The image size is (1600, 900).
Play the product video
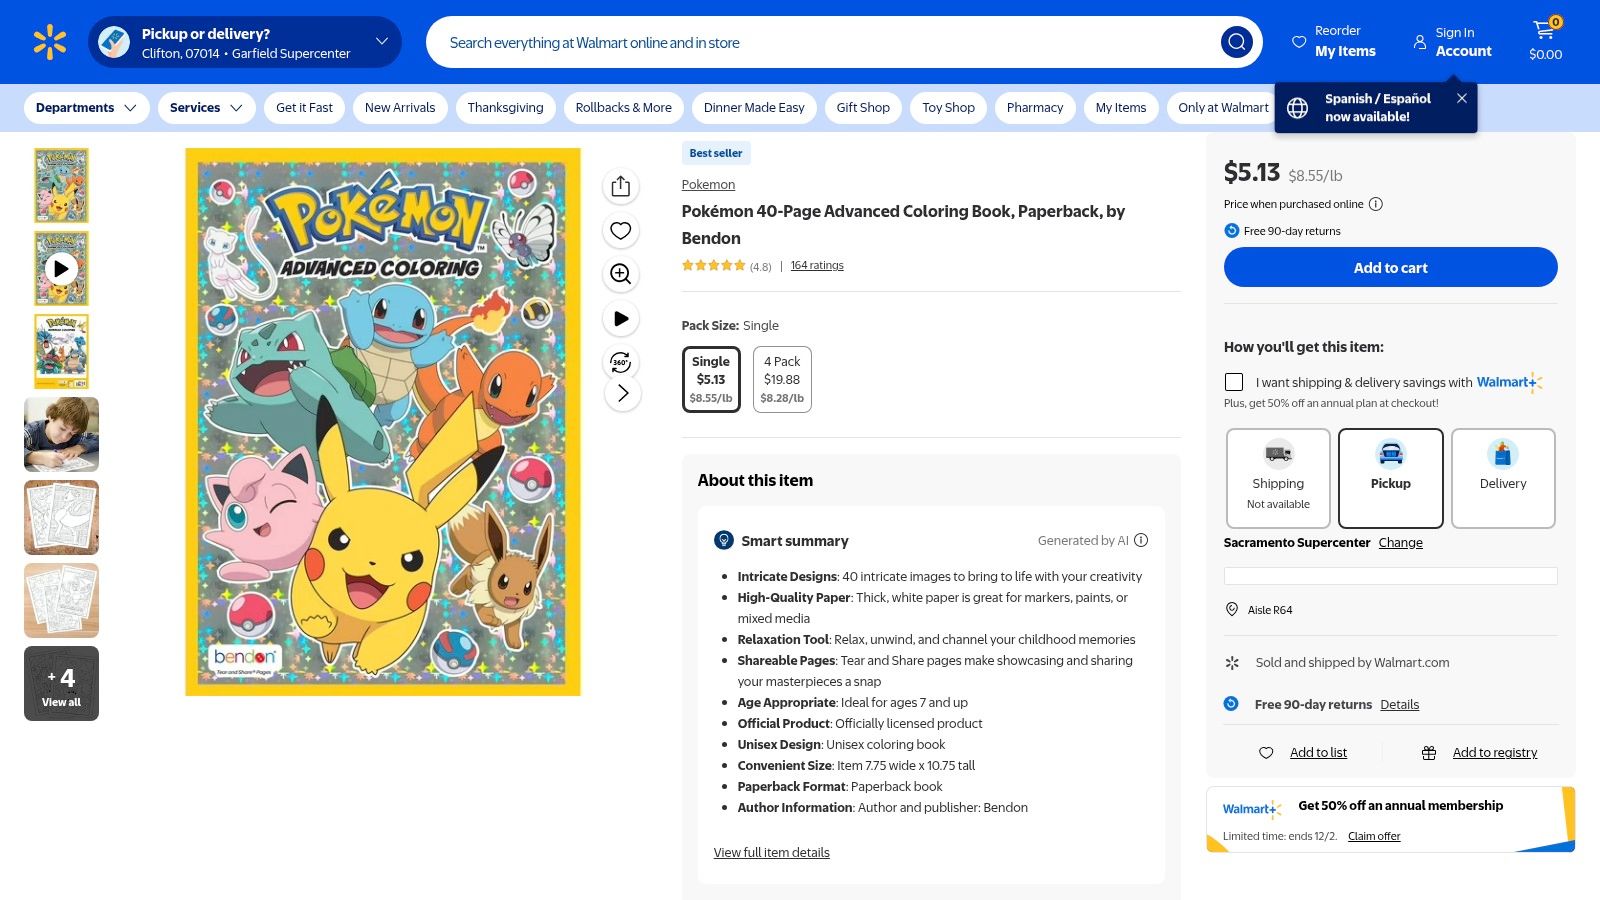pos(620,318)
